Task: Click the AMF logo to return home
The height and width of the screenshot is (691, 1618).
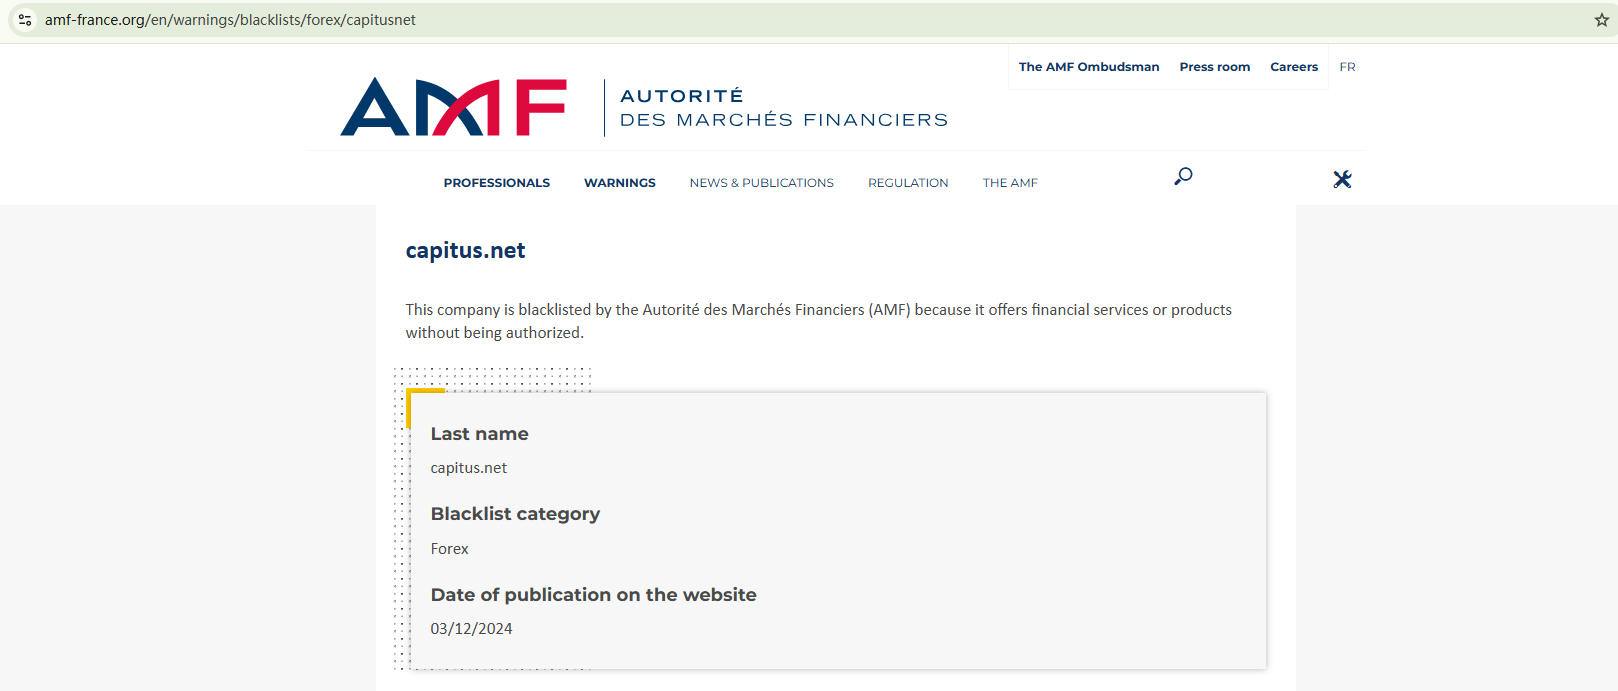Action: [452, 105]
